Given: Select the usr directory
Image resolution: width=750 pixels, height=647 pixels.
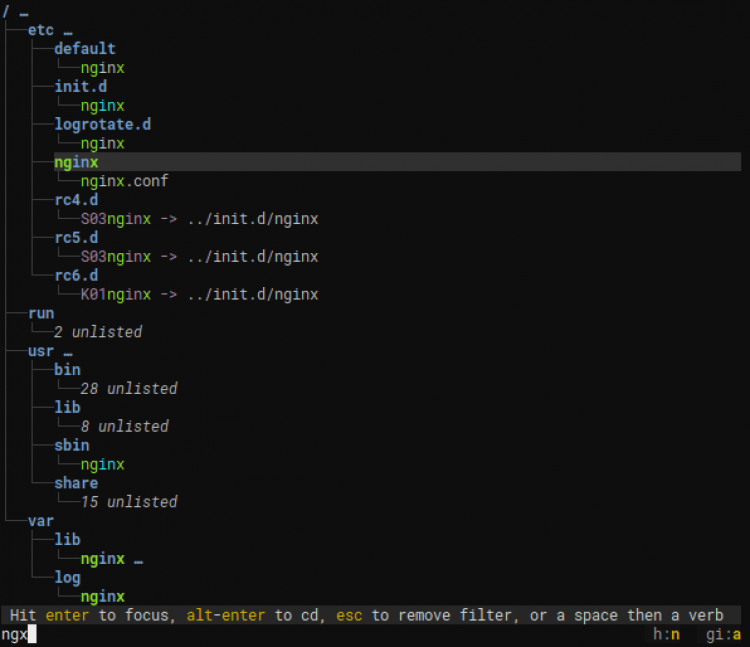Looking at the screenshot, I should [41, 351].
